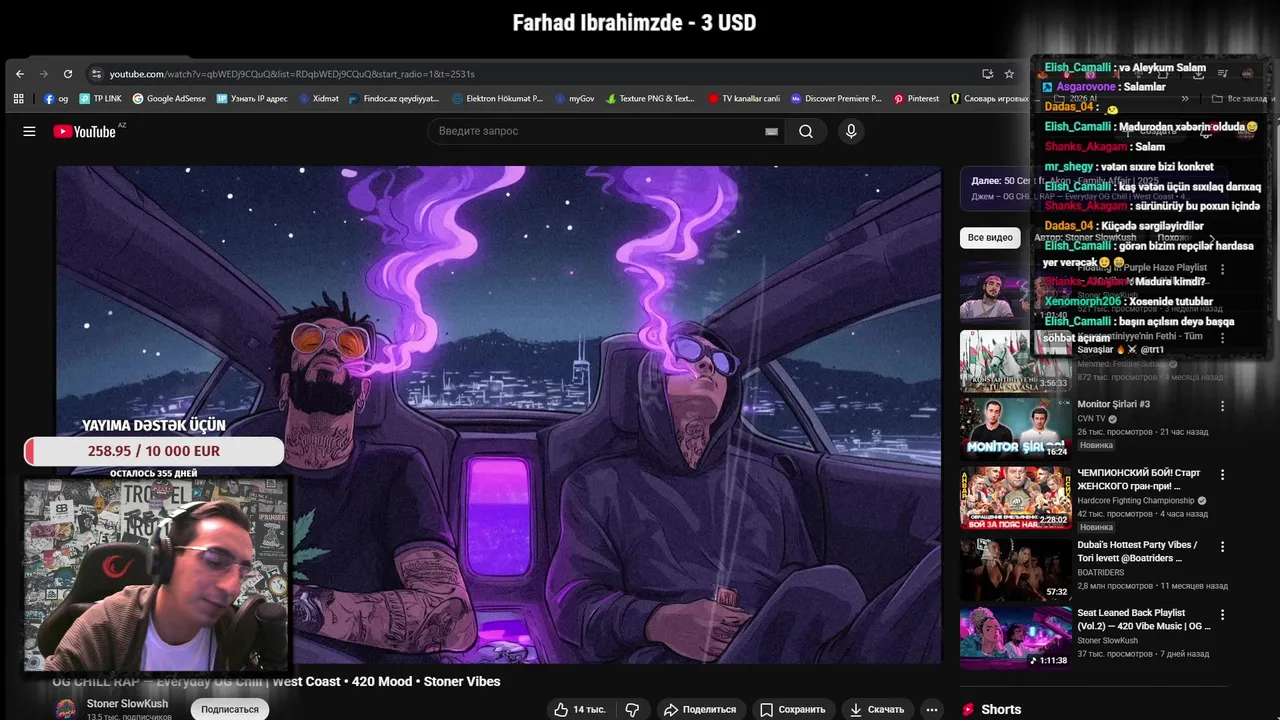
Task: Open the Monitor Şirləri #3 title link
Action: pyautogui.click(x=1114, y=404)
